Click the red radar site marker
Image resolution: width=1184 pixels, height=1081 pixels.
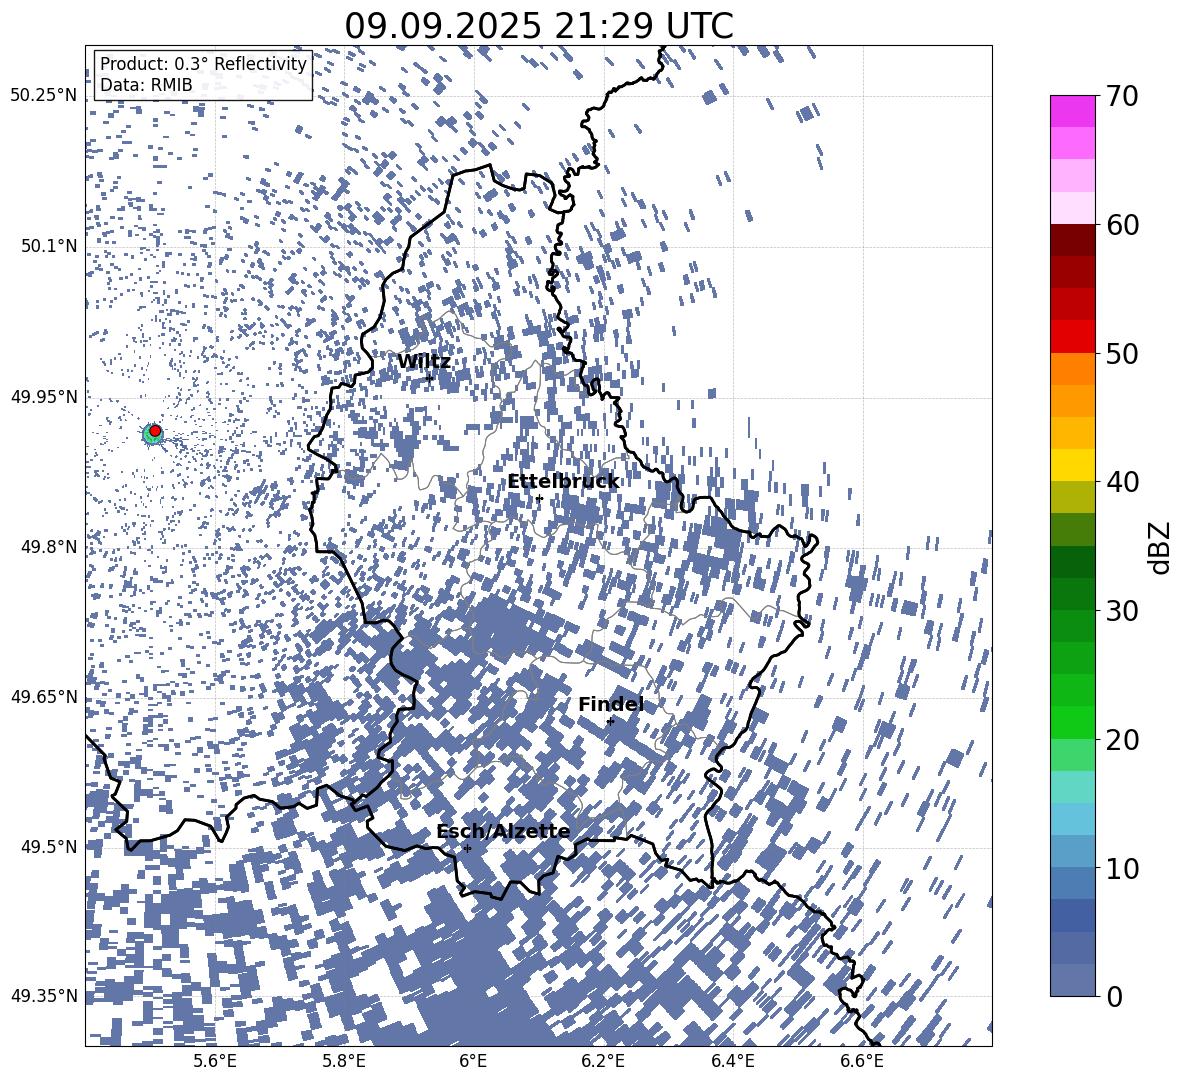pyautogui.click(x=155, y=431)
